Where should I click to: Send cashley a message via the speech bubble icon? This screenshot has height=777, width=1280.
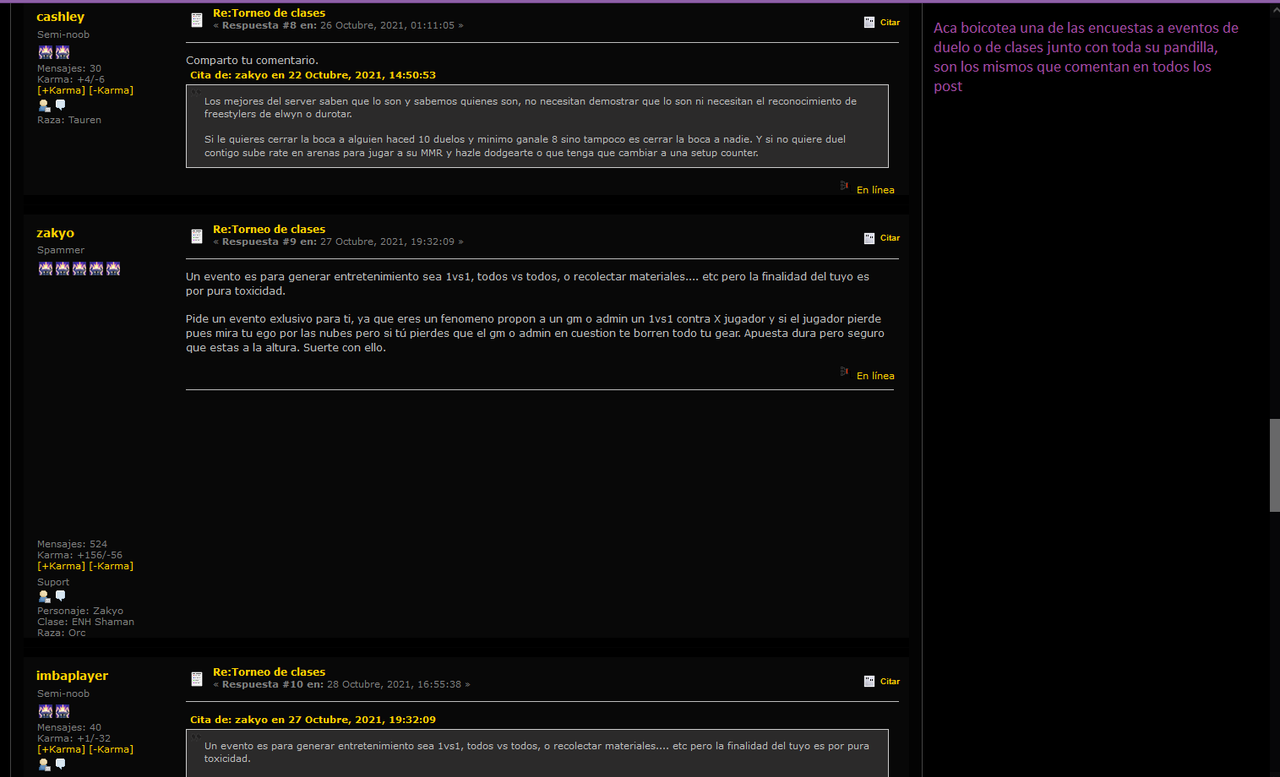(x=60, y=105)
